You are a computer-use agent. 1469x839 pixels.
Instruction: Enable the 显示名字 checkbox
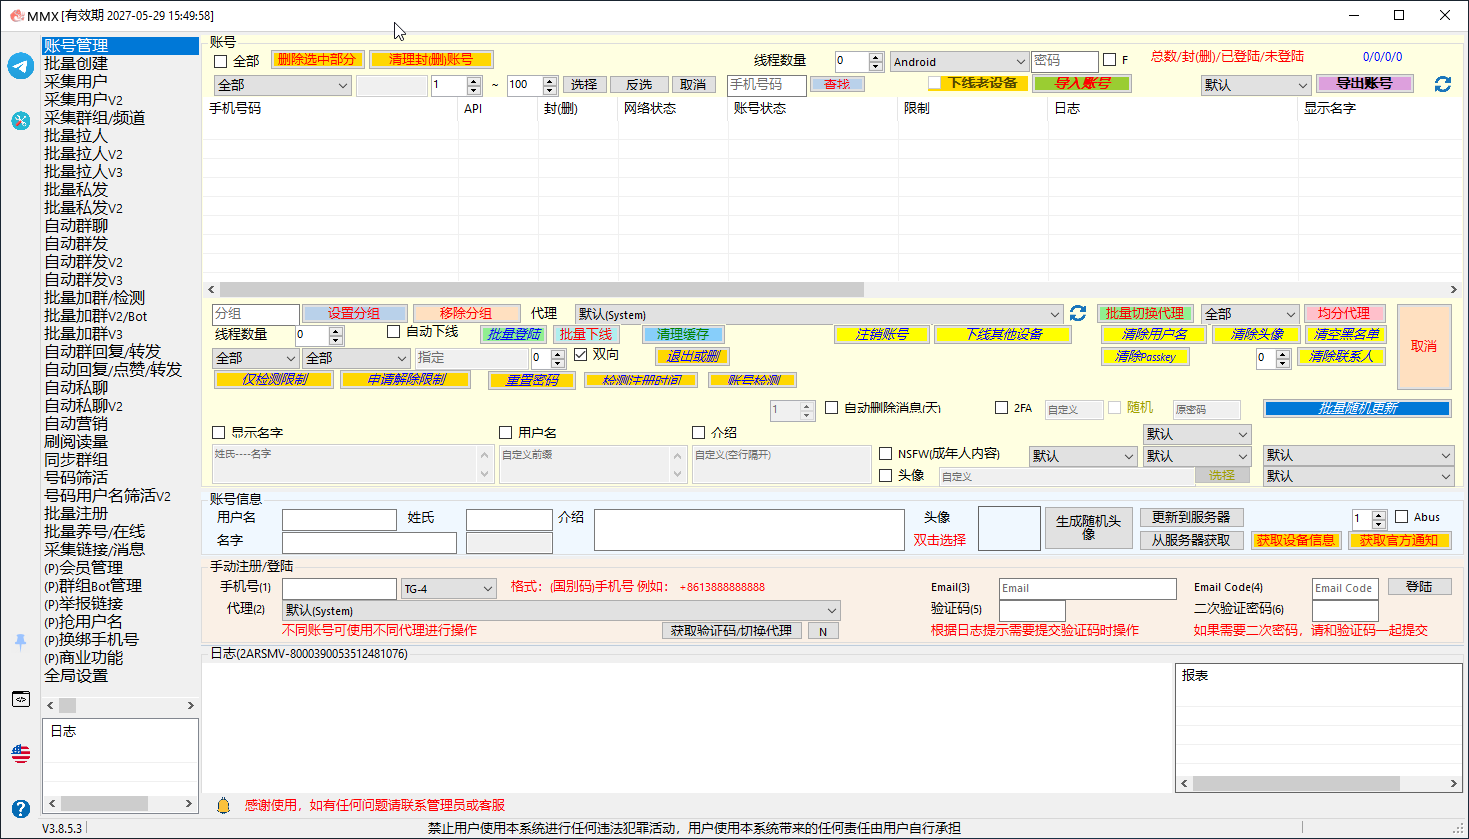click(219, 432)
